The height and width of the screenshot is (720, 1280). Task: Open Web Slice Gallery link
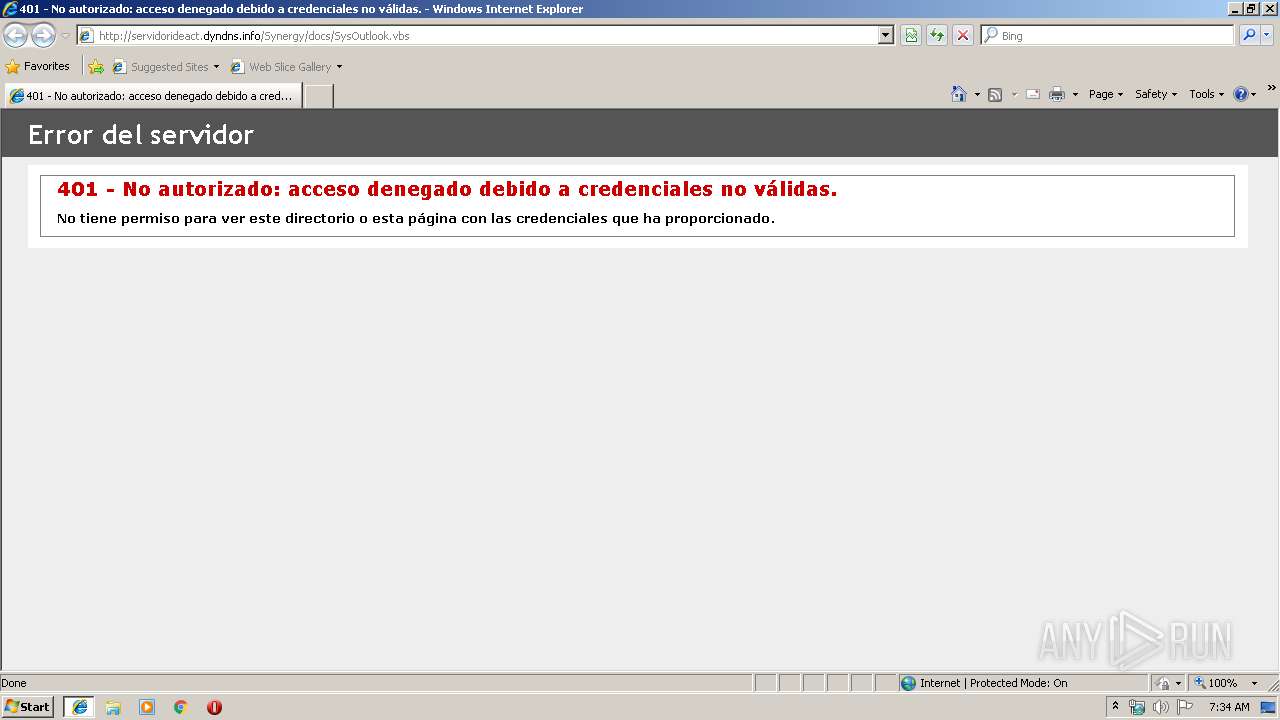tap(286, 67)
